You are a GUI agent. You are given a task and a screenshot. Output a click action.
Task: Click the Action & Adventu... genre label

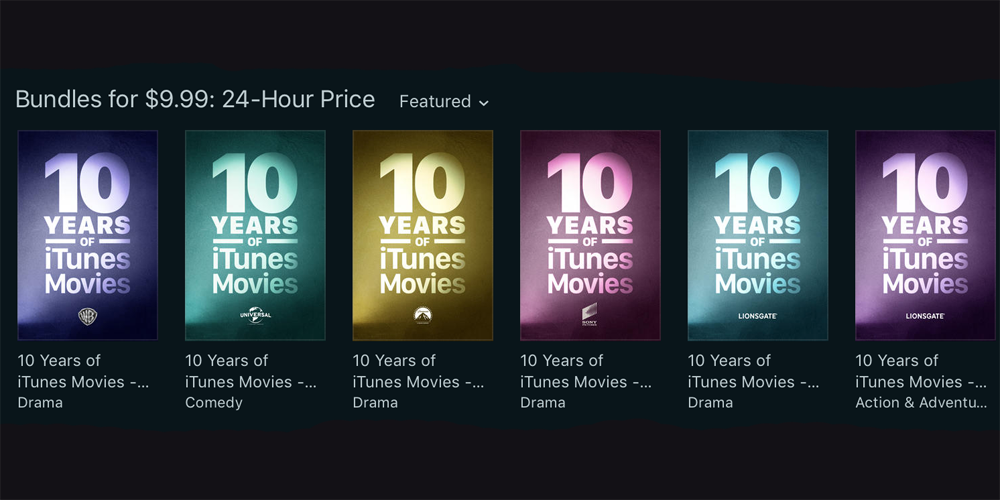pyautogui.click(x=922, y=402)
